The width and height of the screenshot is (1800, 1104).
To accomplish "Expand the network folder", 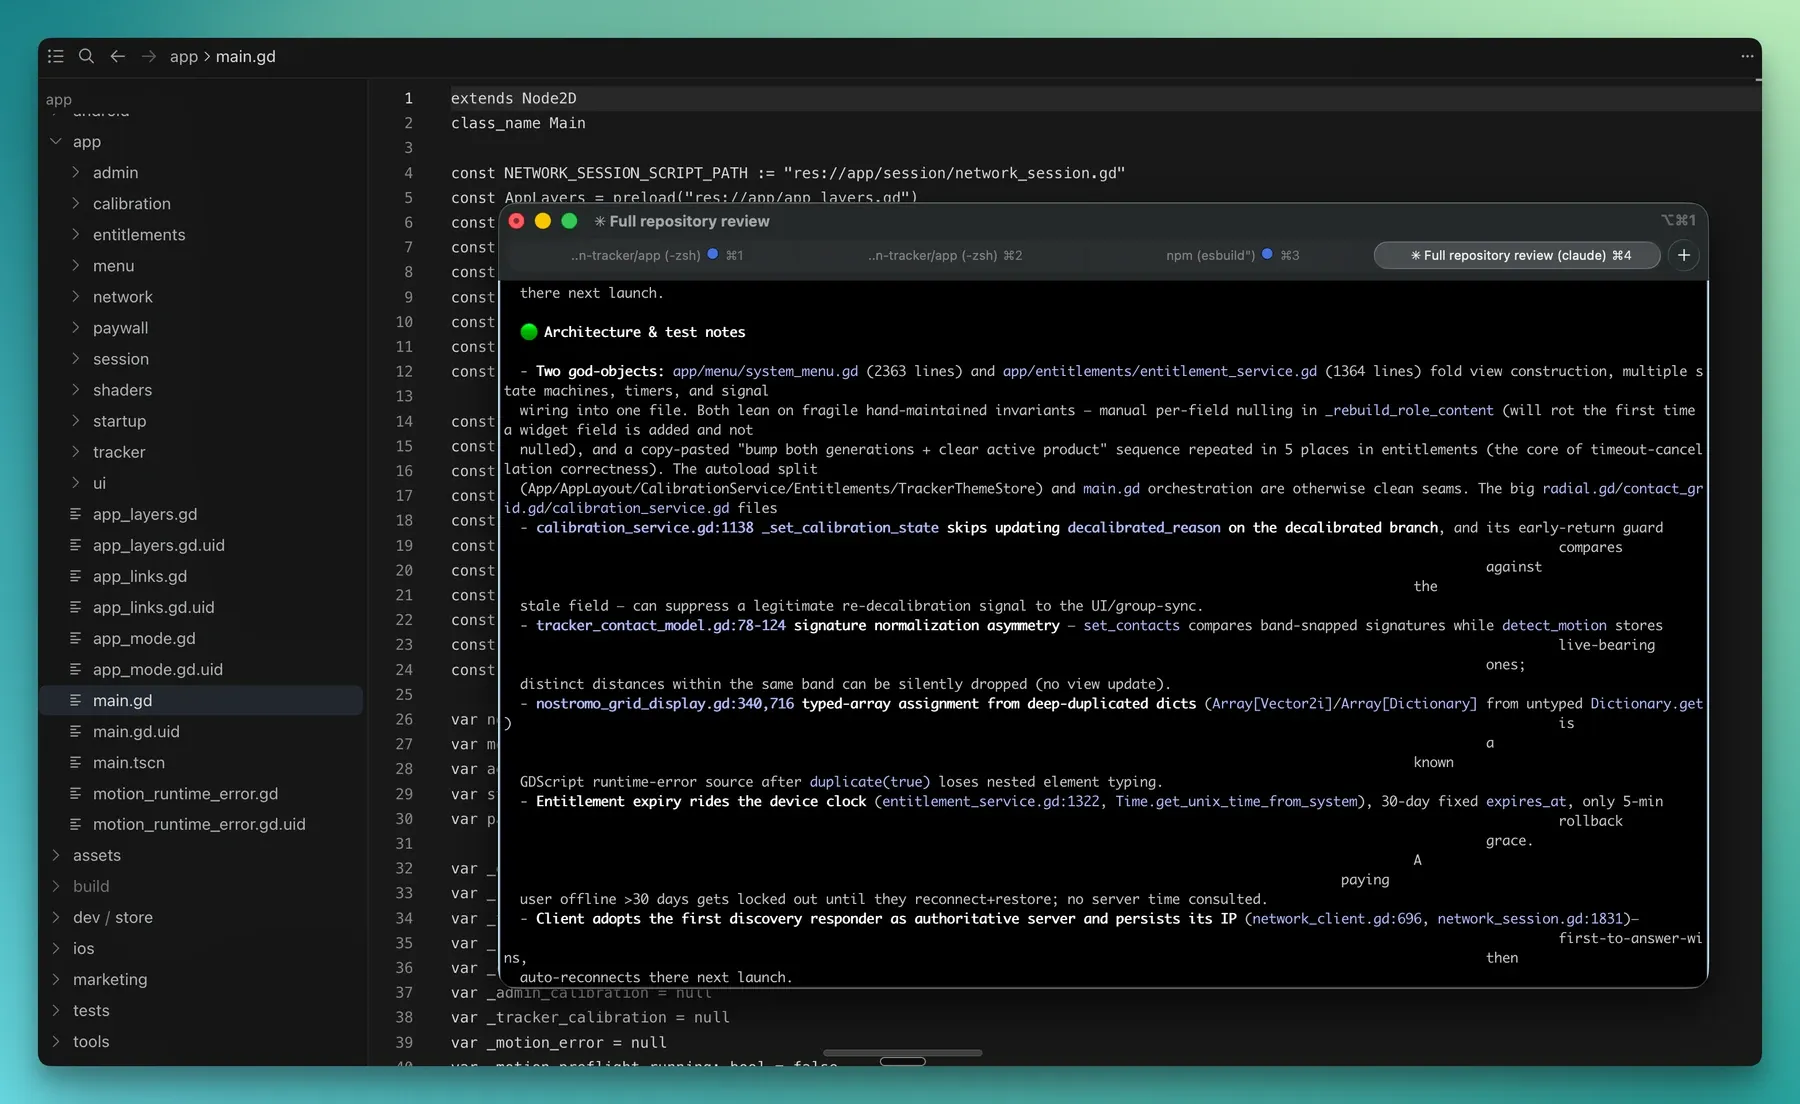I will [x=76, y=296].
